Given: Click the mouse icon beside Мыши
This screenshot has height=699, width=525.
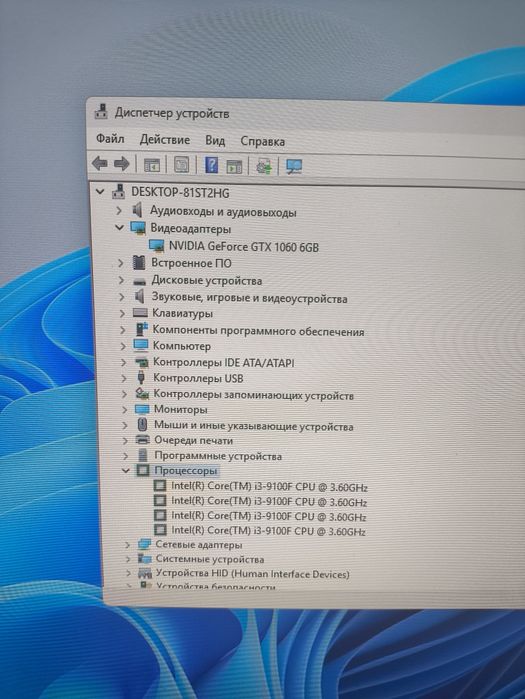Looking at the screenshot, I should pos(142,424).
